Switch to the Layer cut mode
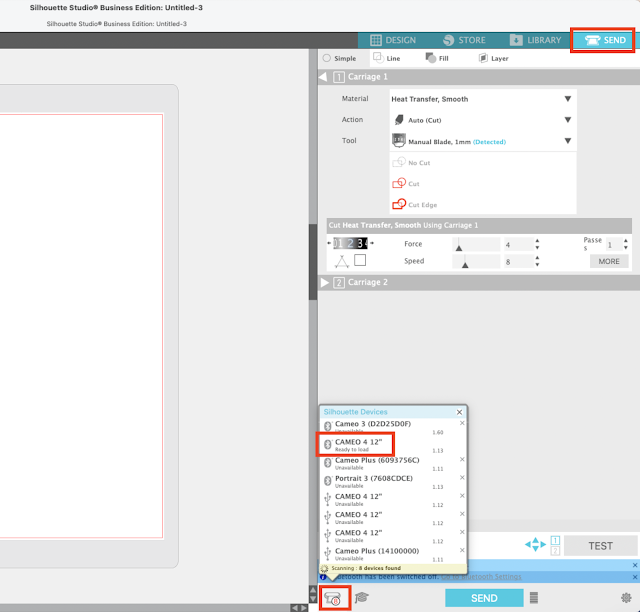Screen dimensions: 640x612 tap(493, 58)
